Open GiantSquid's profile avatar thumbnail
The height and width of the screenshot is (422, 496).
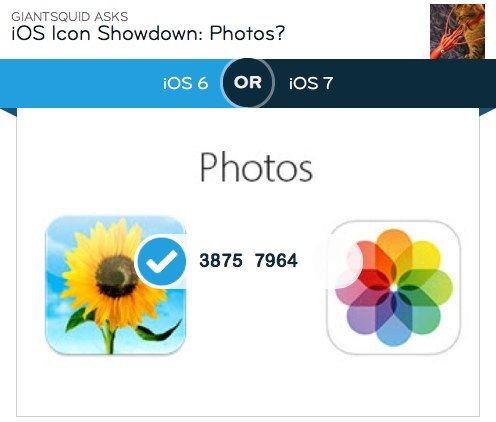coord(457,32)
